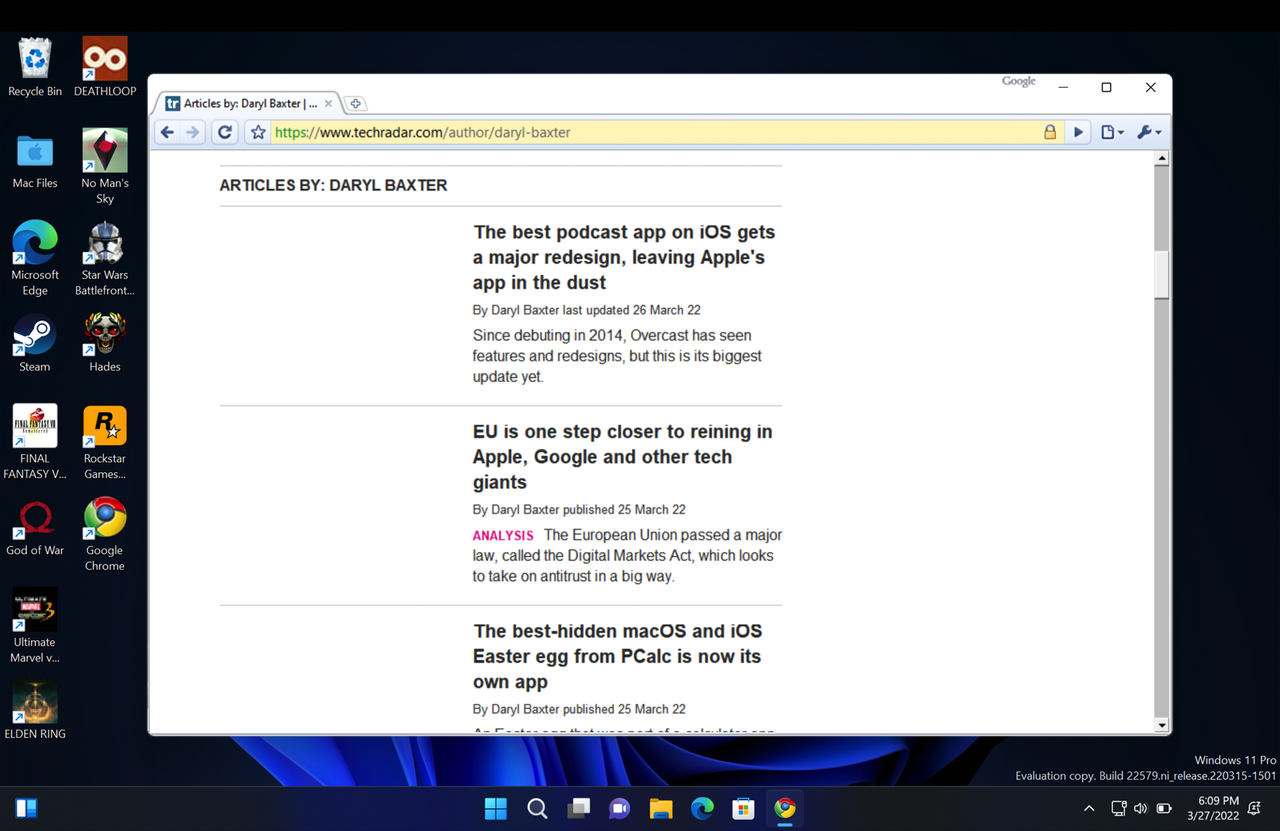This screenshot has height=831, width=1280.
Task: Close the Articles by Daryl Baxter tab
Action: tap(328, 103)
